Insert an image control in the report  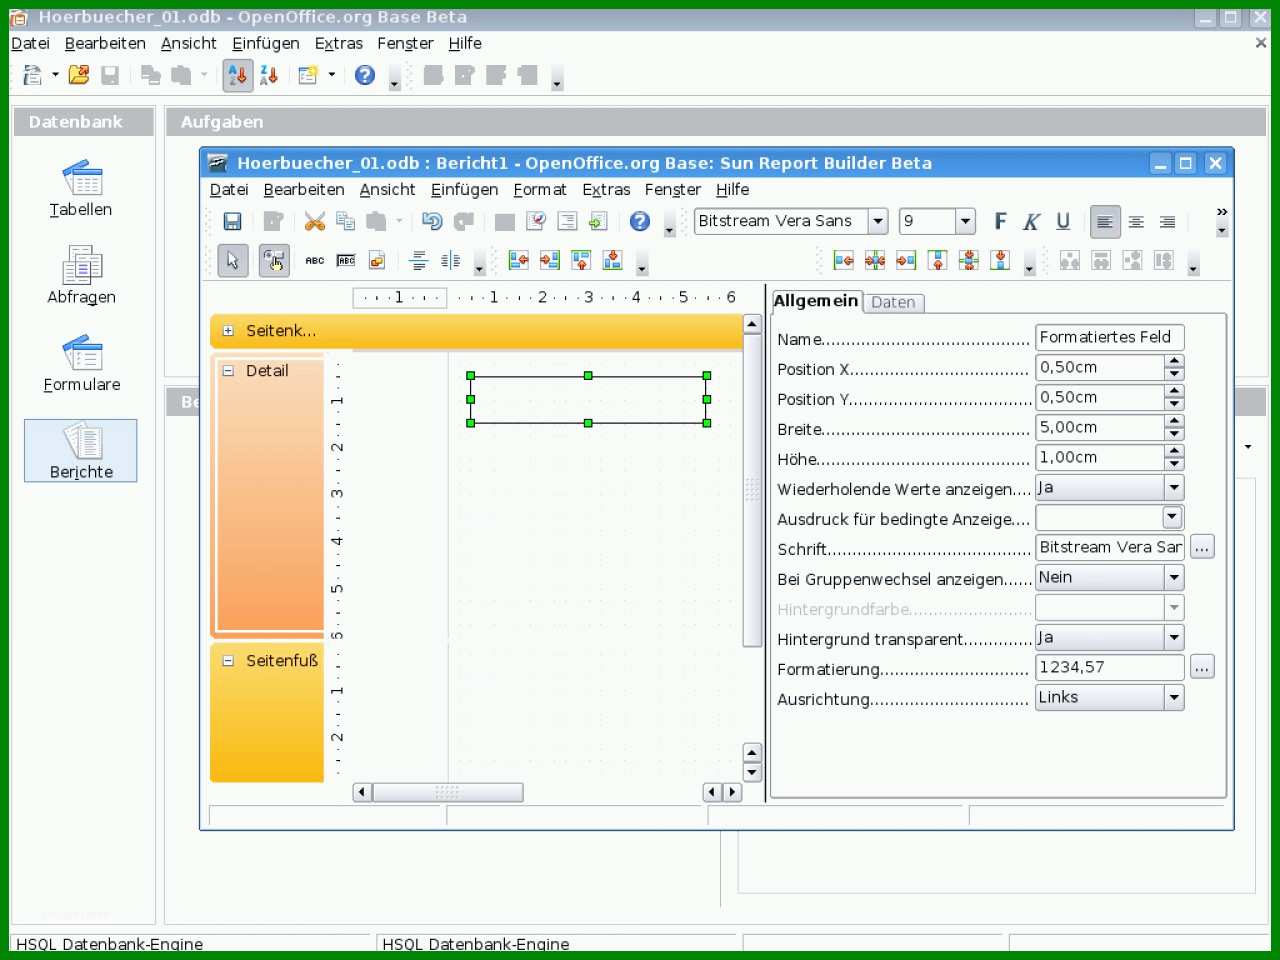click(377, 261)
